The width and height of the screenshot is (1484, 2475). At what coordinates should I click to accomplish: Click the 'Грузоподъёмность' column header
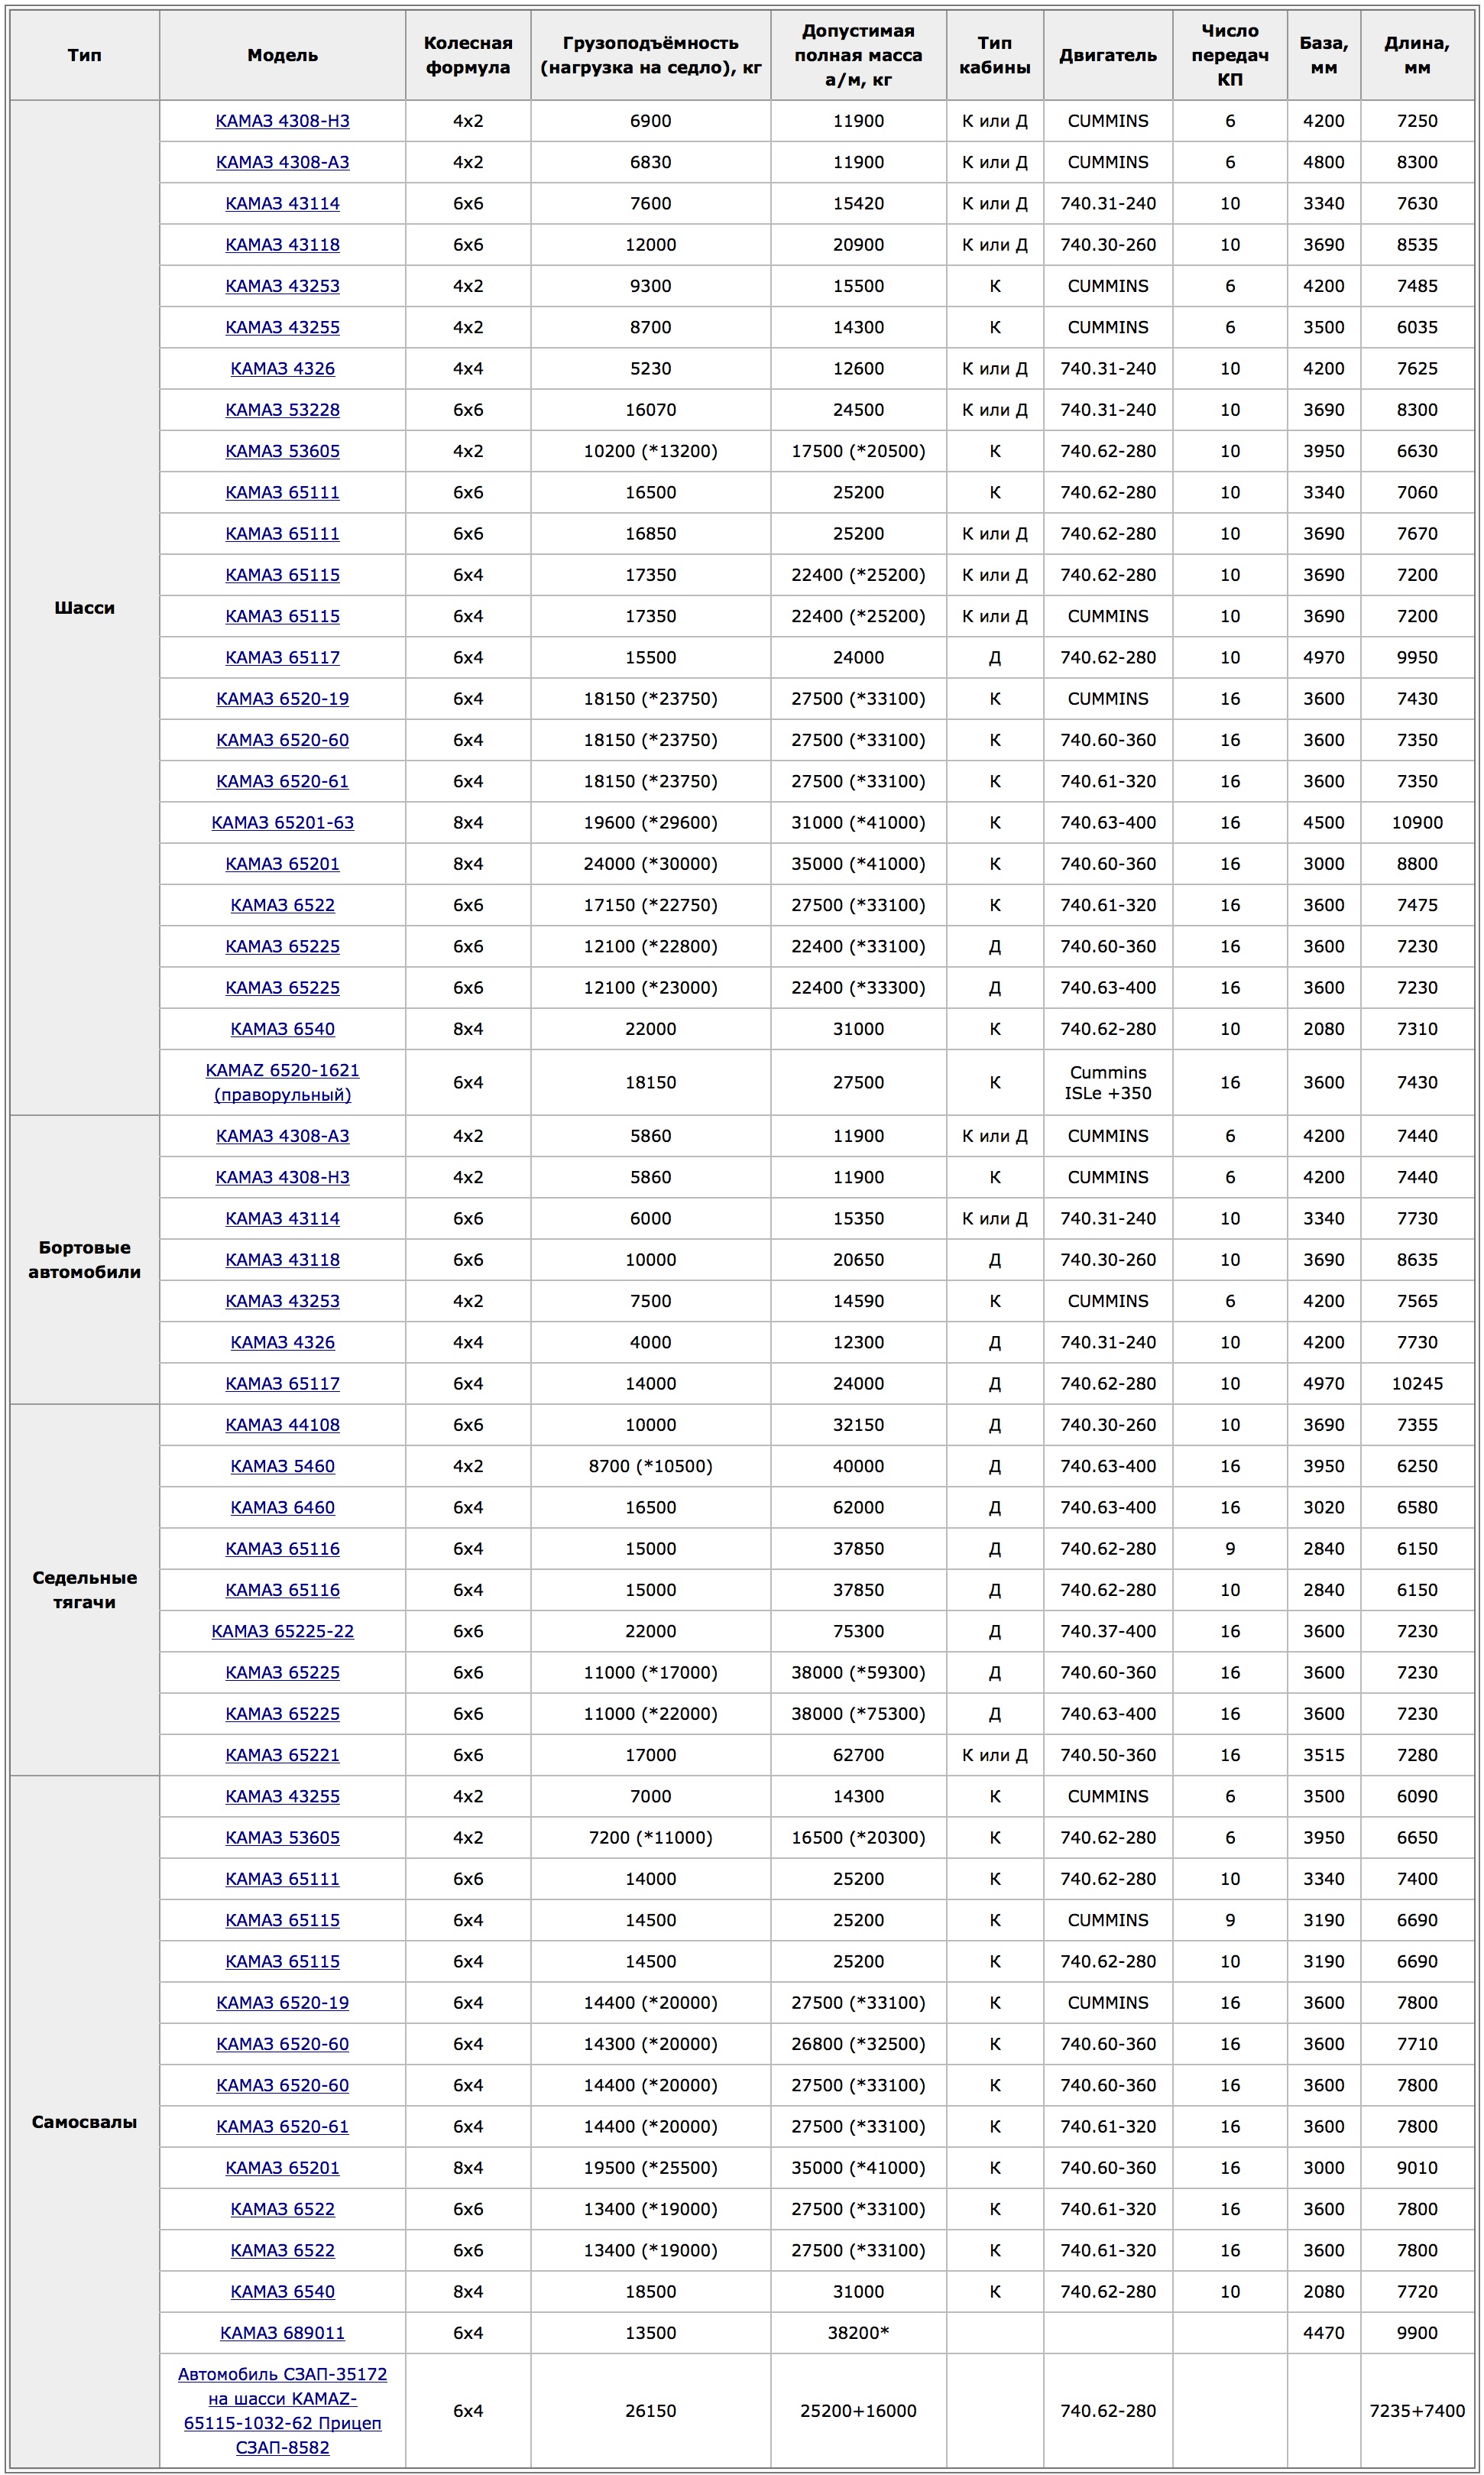pos(651,56)
